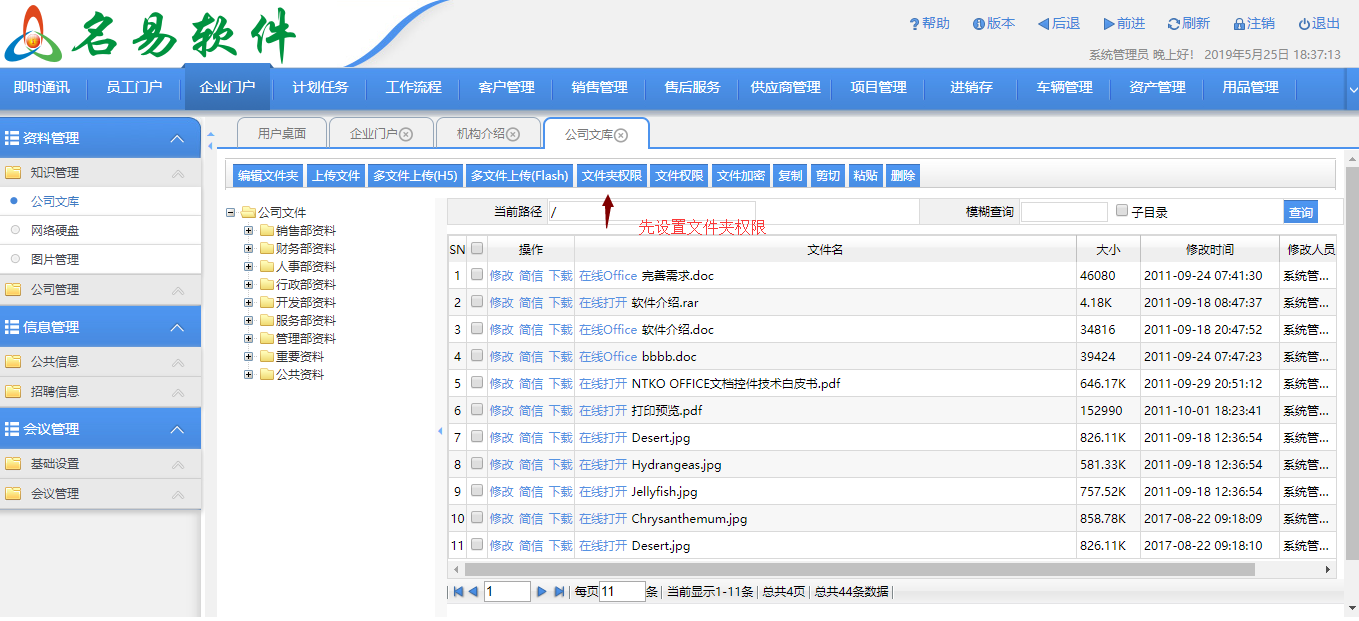Check the select-all checkbox in the table header

(476, 249)
